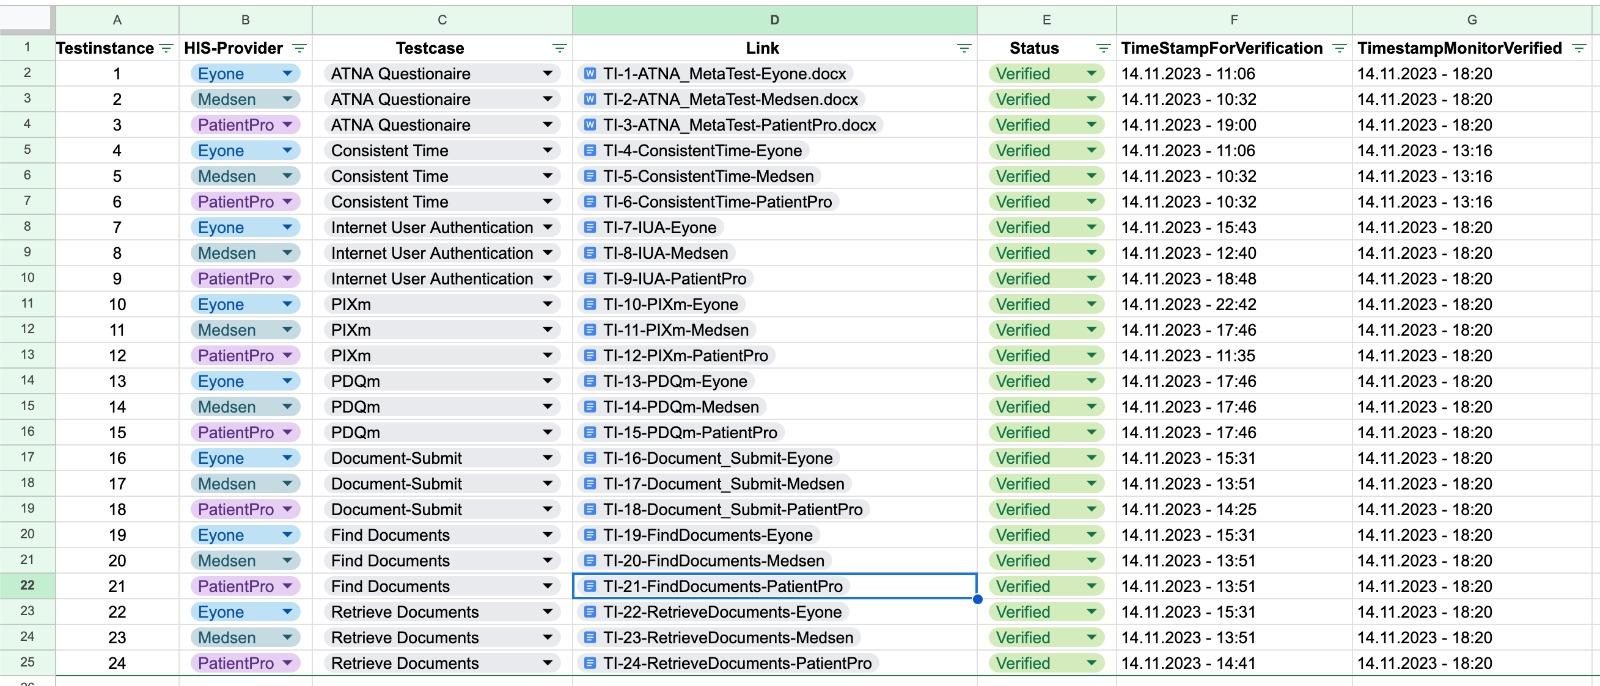Open link TI-23-RetrieveDocuments-Medsen

[x=728, y=637]
